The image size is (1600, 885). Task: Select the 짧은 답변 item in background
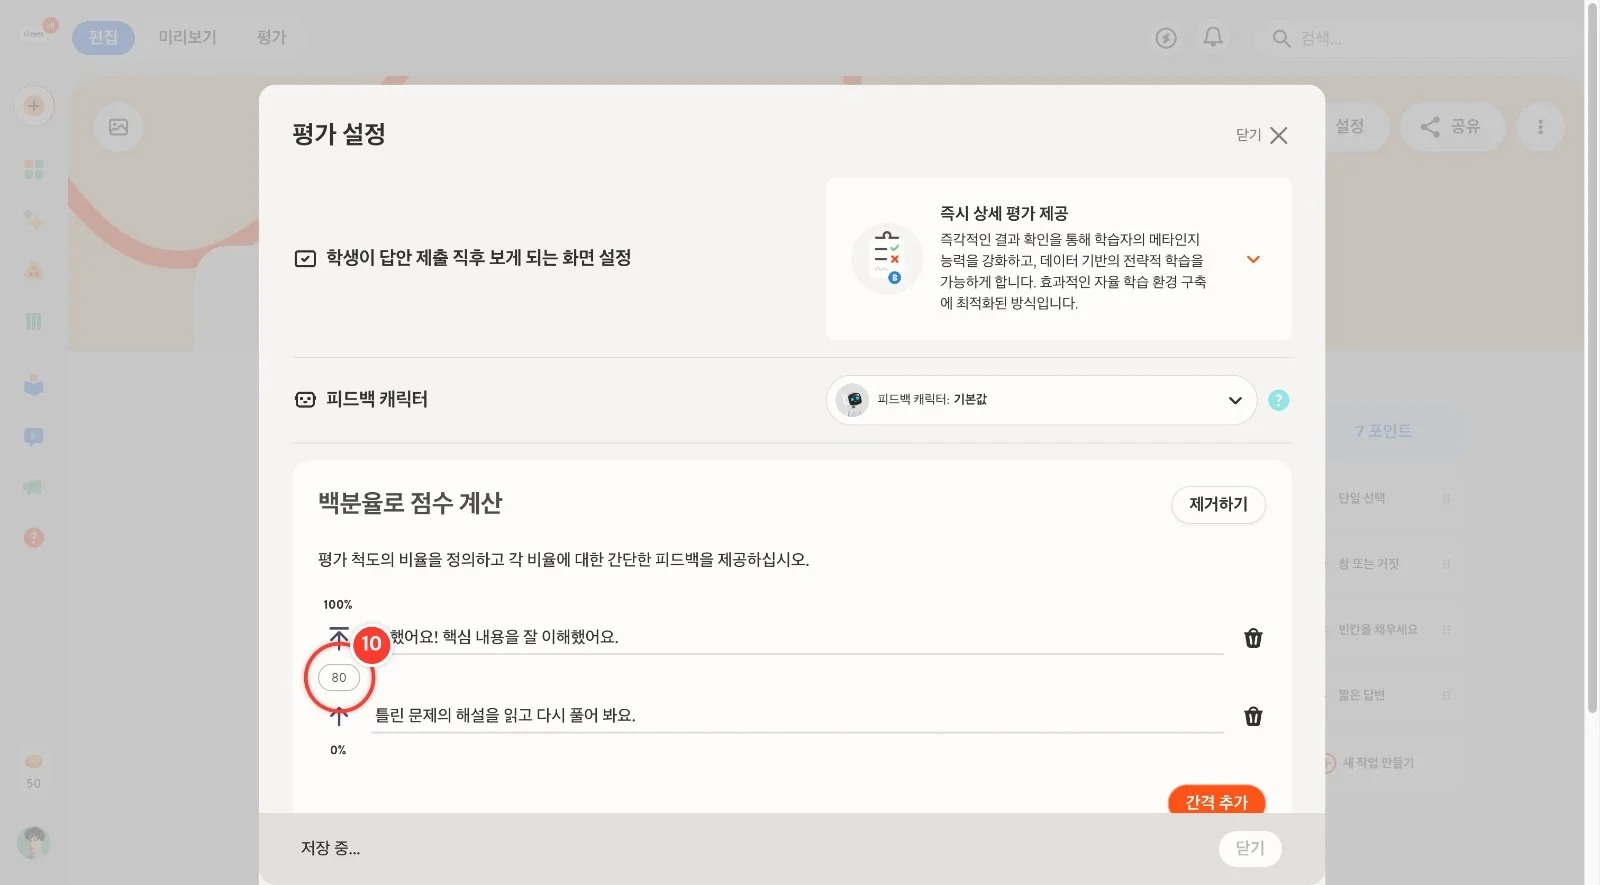coord(1362,695)
